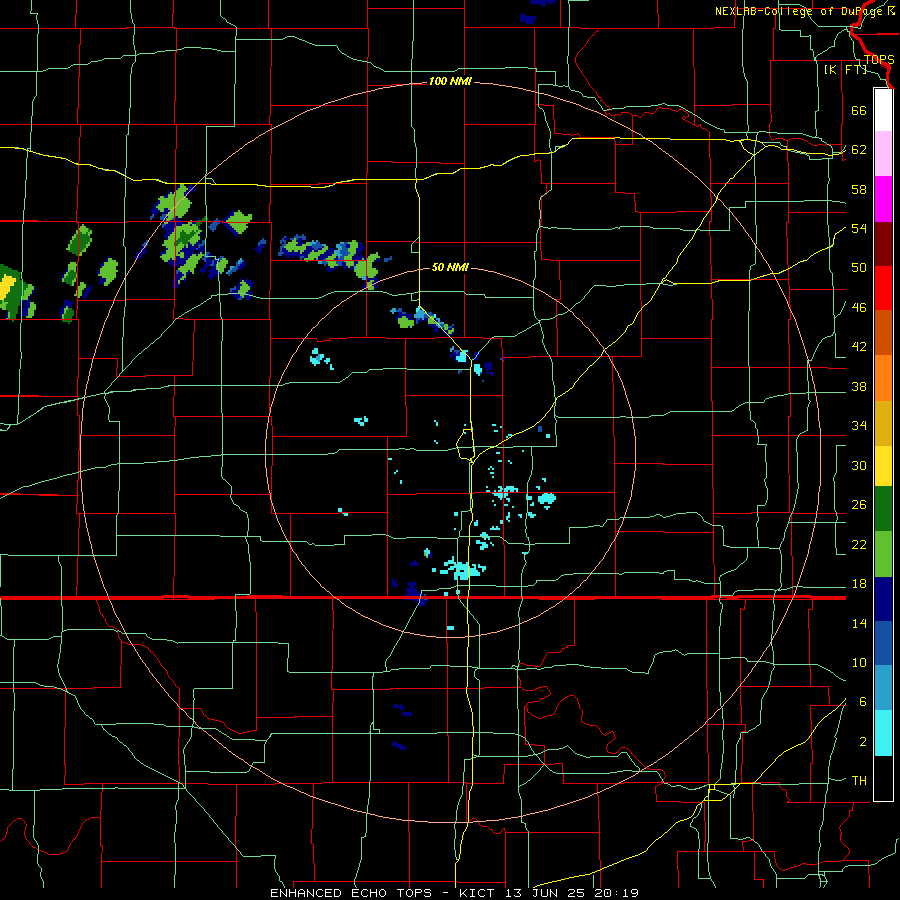Click the 66 value on the legend
Viewport: 900px width, 900px height.
pos(859,110)
